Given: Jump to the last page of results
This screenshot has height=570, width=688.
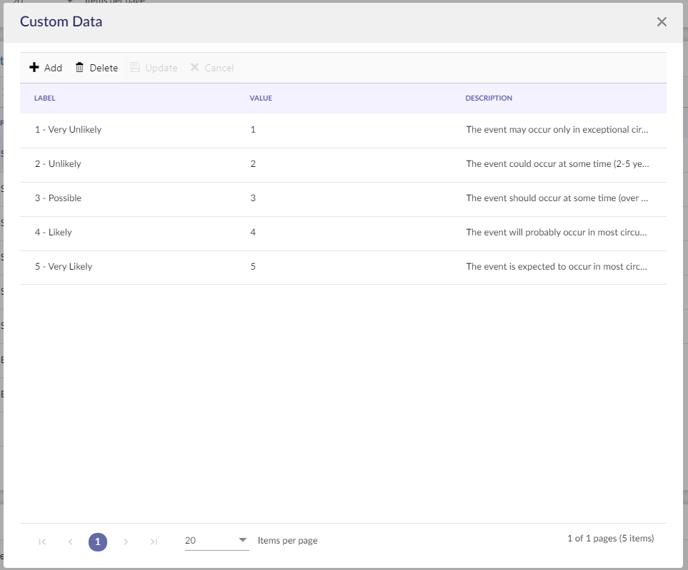Looking at the screenshot, I should tap(154, 542).
